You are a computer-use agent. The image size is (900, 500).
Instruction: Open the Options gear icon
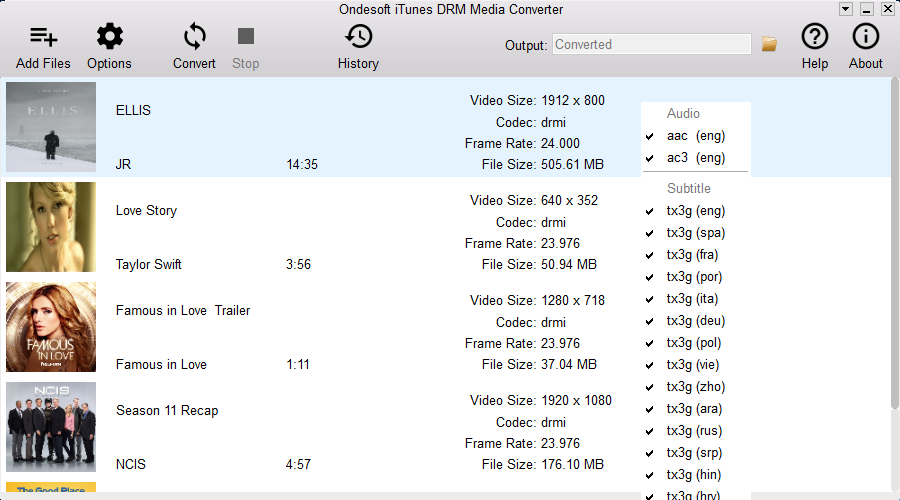pos(109,38)
